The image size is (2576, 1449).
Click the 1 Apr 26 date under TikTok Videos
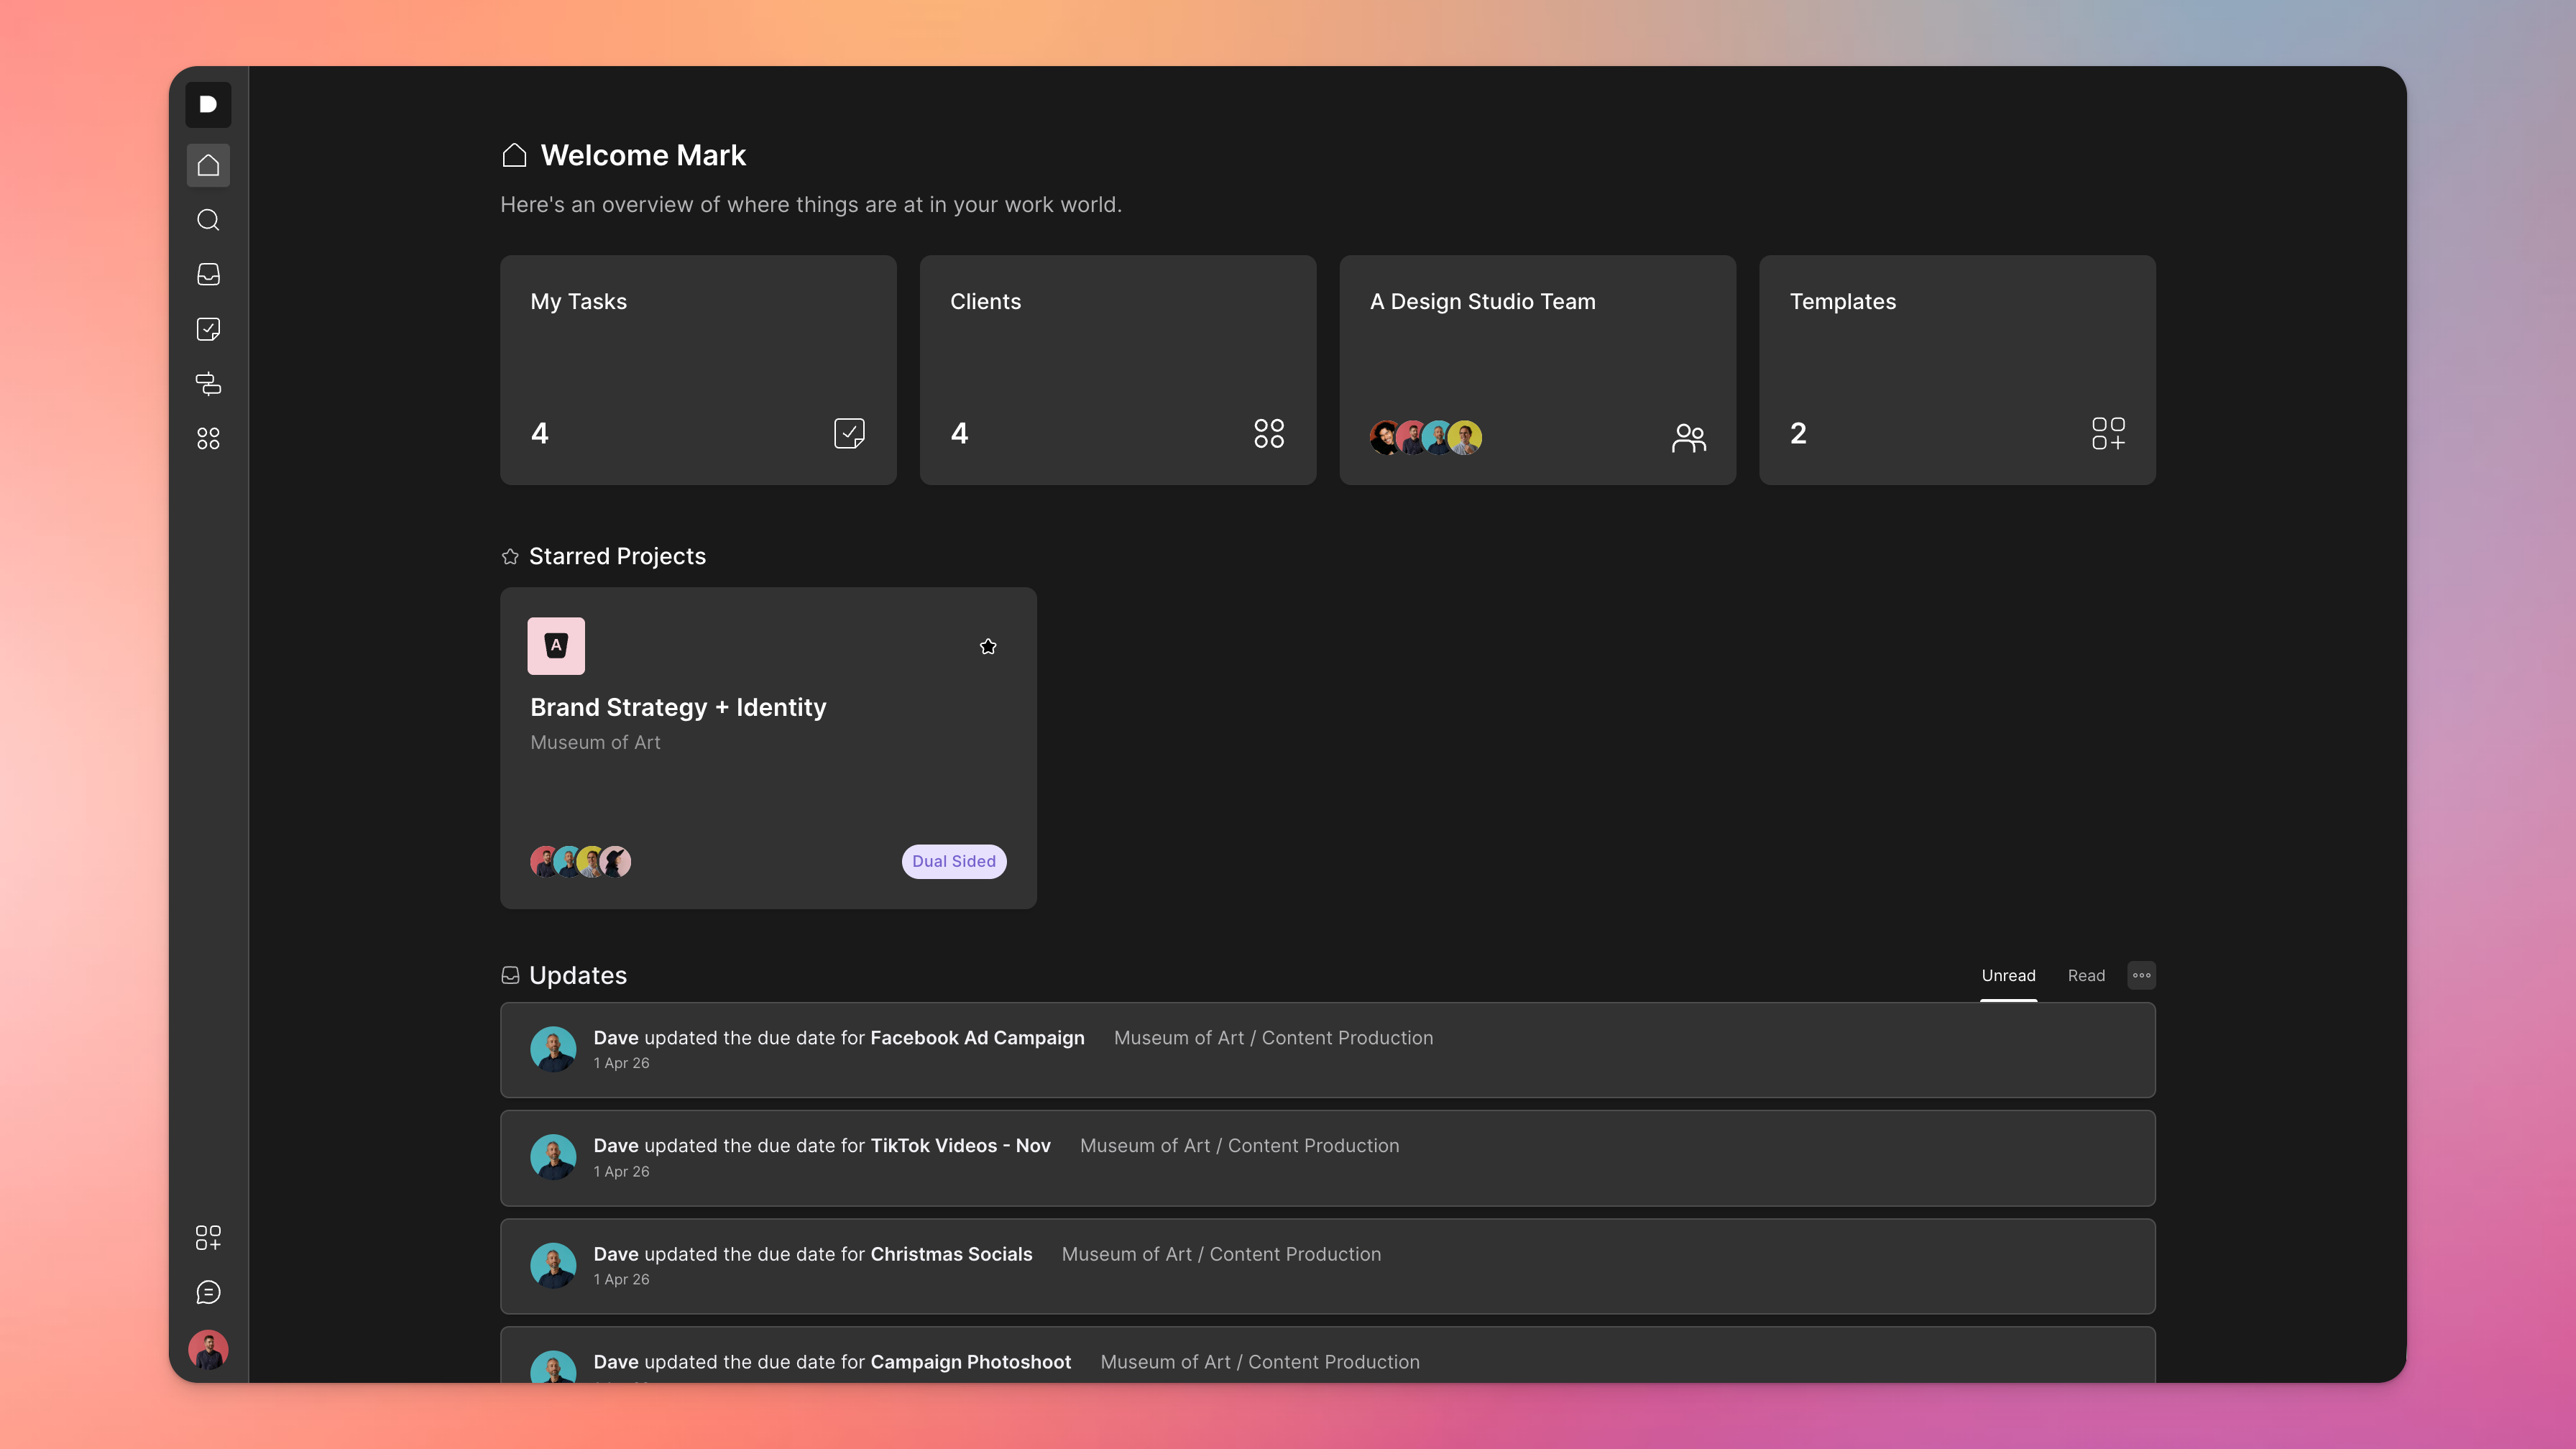pyautogui.click(x=621, y=1171)
